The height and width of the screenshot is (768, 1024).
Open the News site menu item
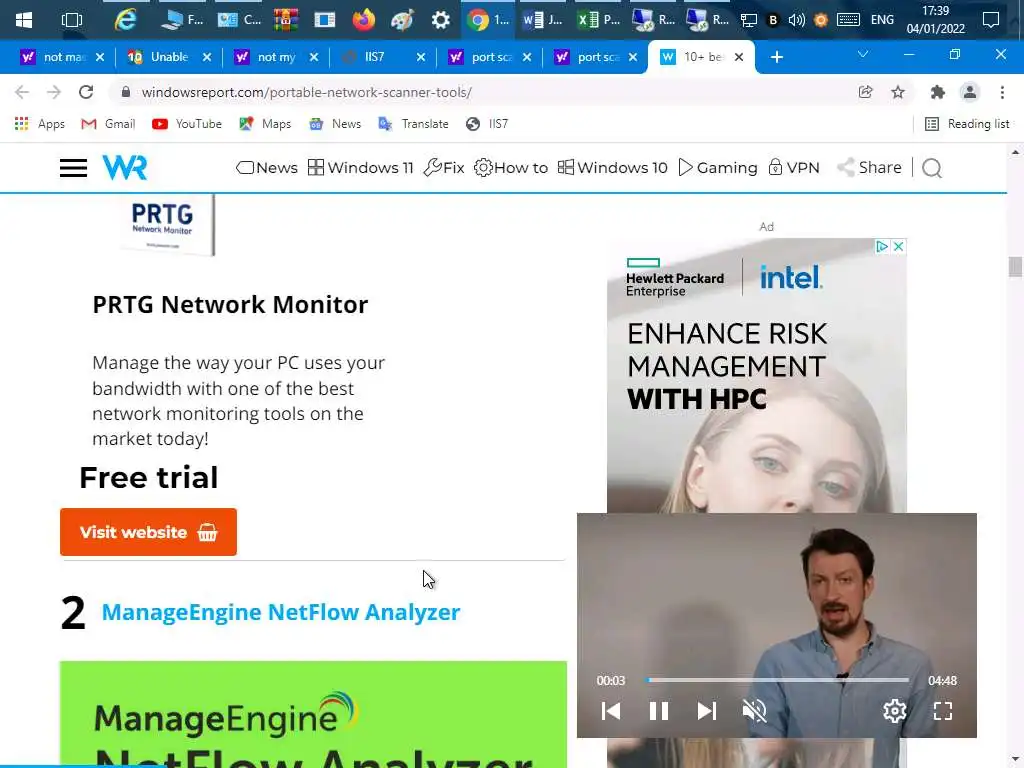point(266,168)
